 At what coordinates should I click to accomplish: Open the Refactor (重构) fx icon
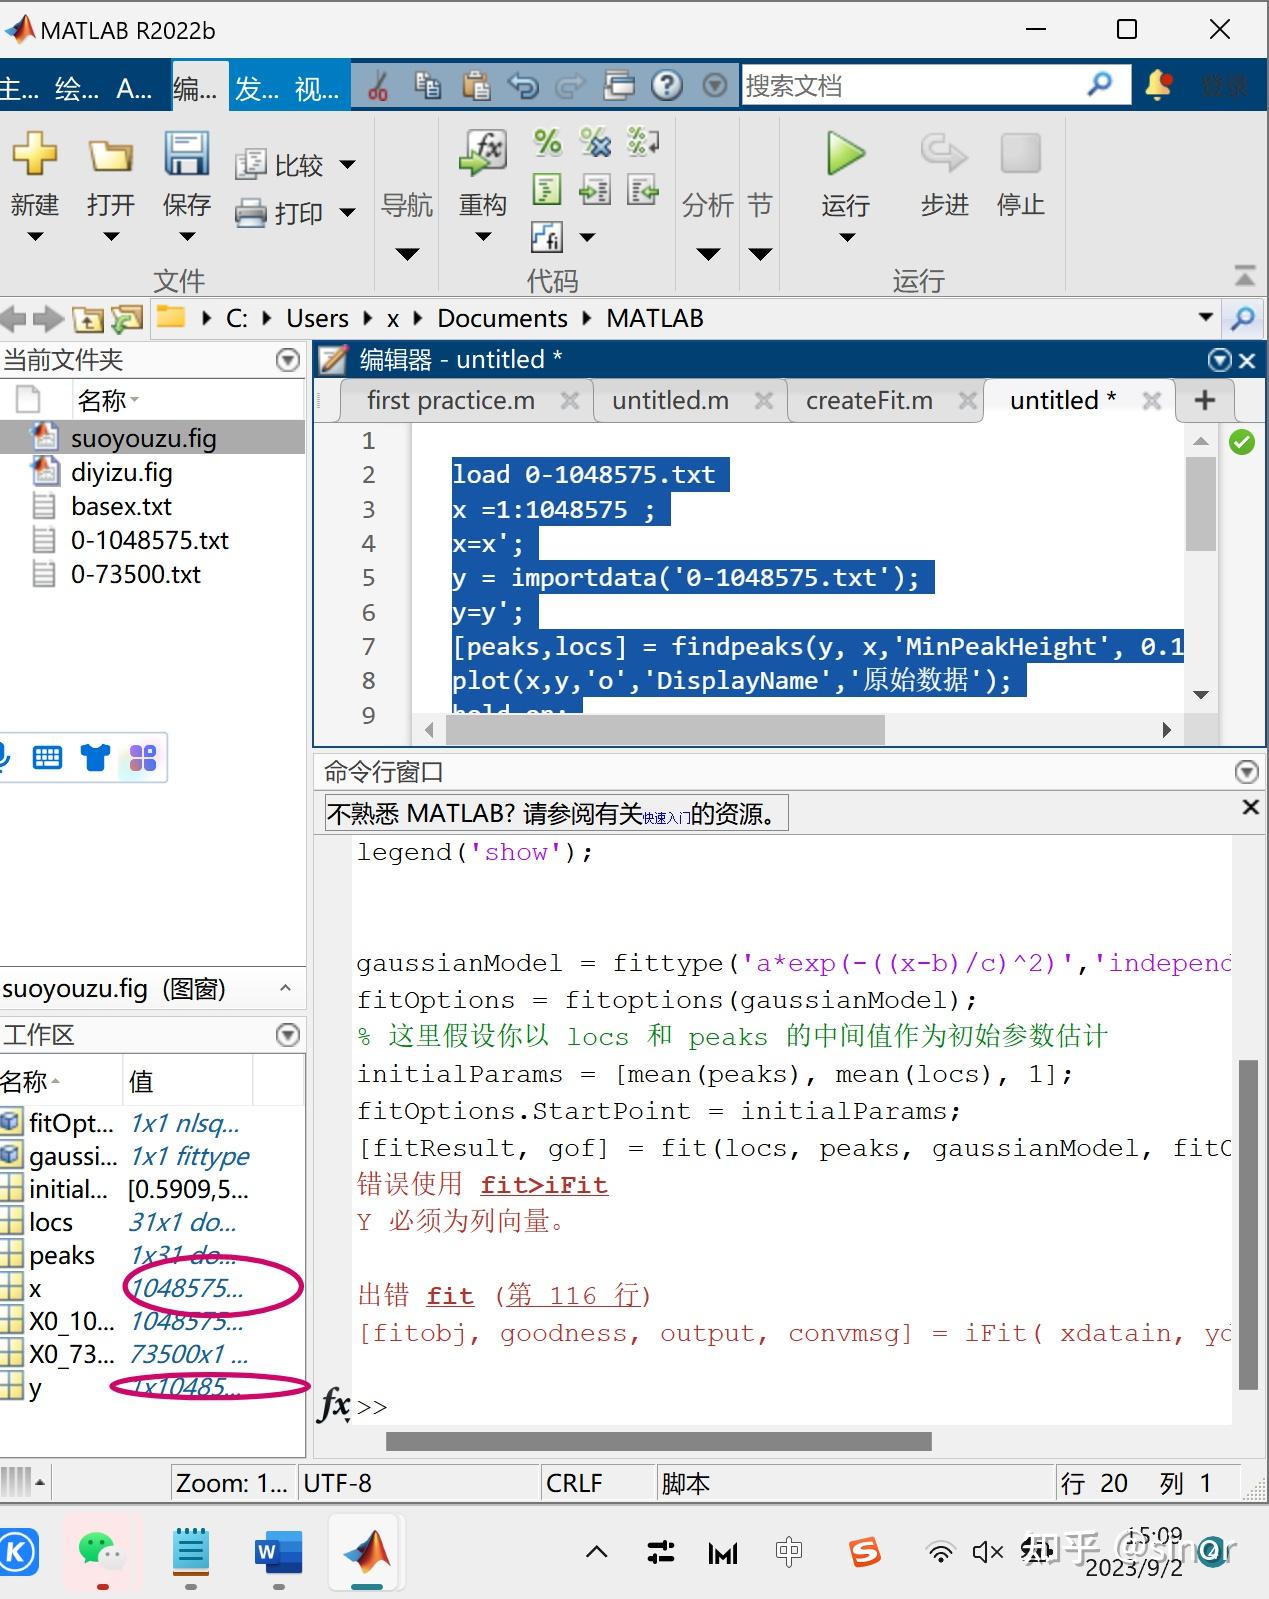(483, 154)
